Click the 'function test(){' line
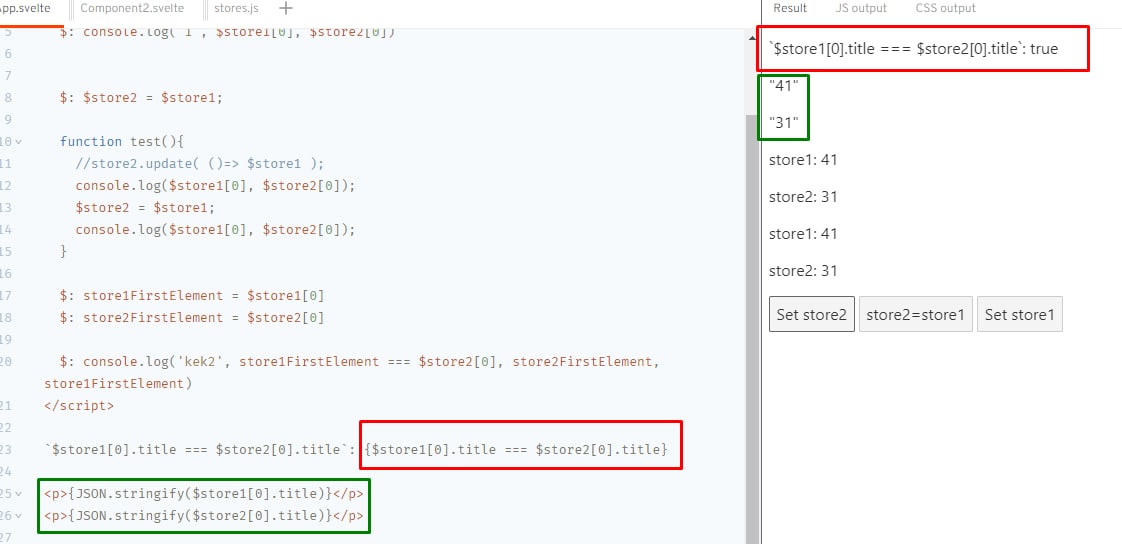1122x544 pixels. [122, 142]
